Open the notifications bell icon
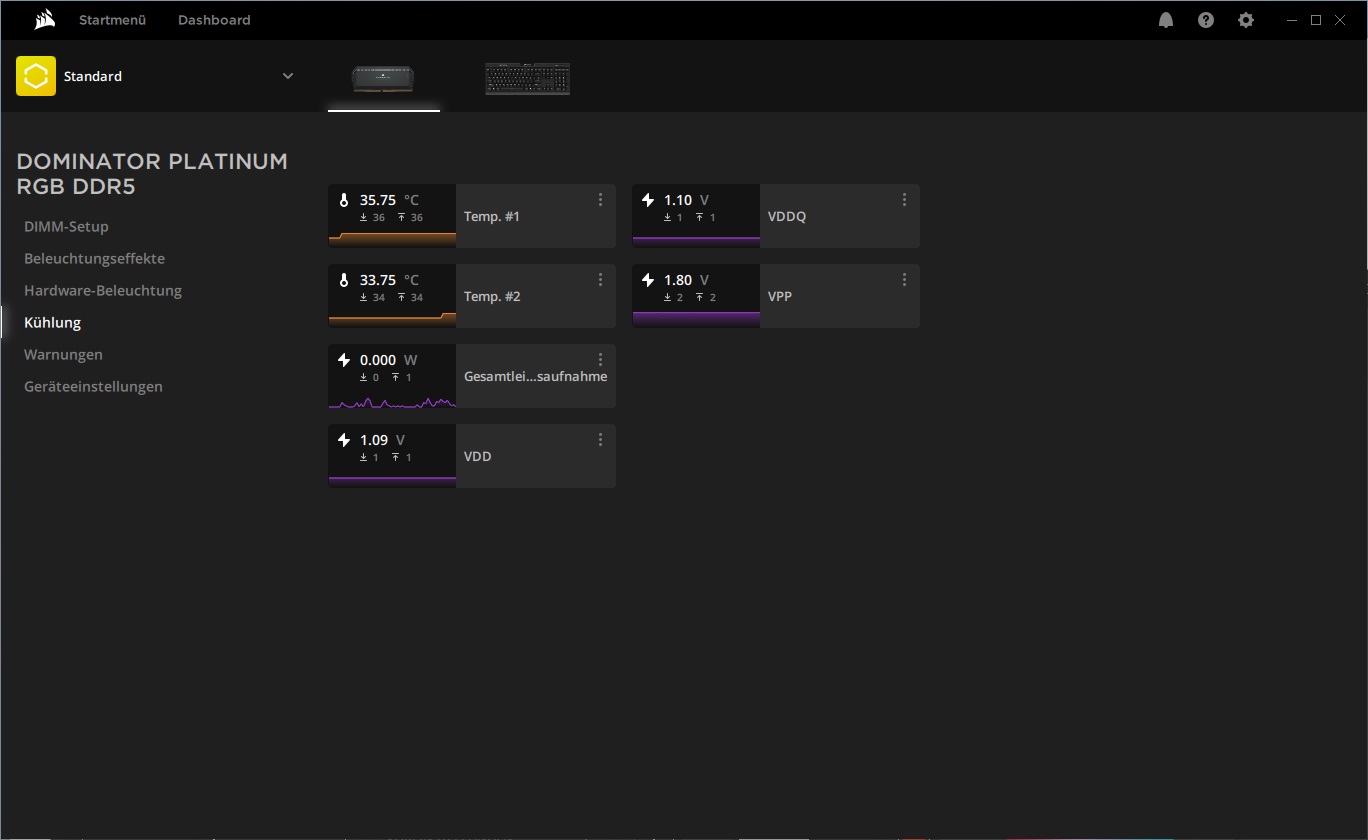This screenshot has width=1368, height=840. coord(1166,20)
